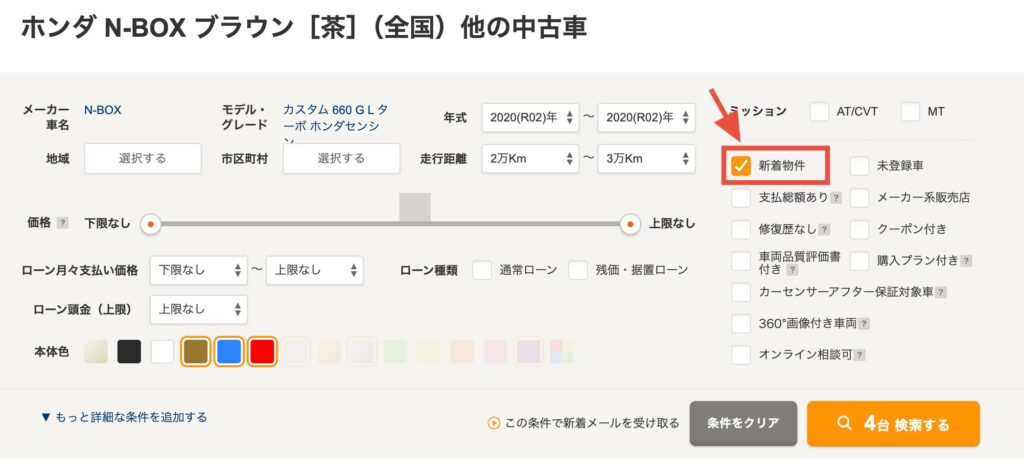Select the 通常ローン loan type checkbox
Viewport: 1024px width, 473px height.
coord(482,270)
